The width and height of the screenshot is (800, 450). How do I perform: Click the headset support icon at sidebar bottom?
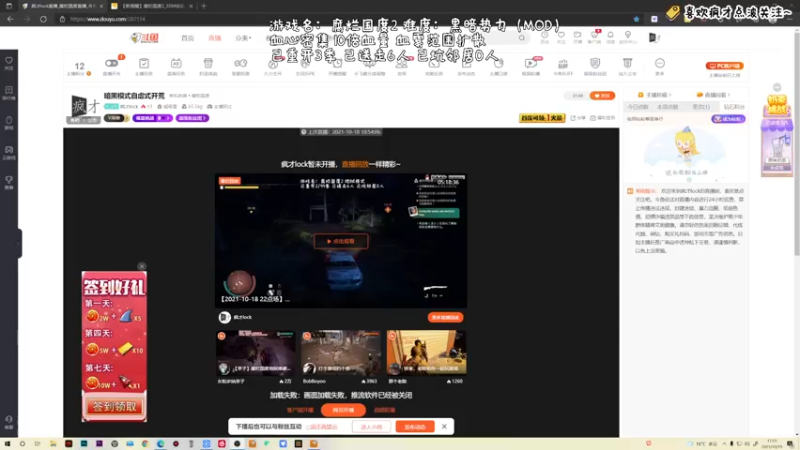9,421
